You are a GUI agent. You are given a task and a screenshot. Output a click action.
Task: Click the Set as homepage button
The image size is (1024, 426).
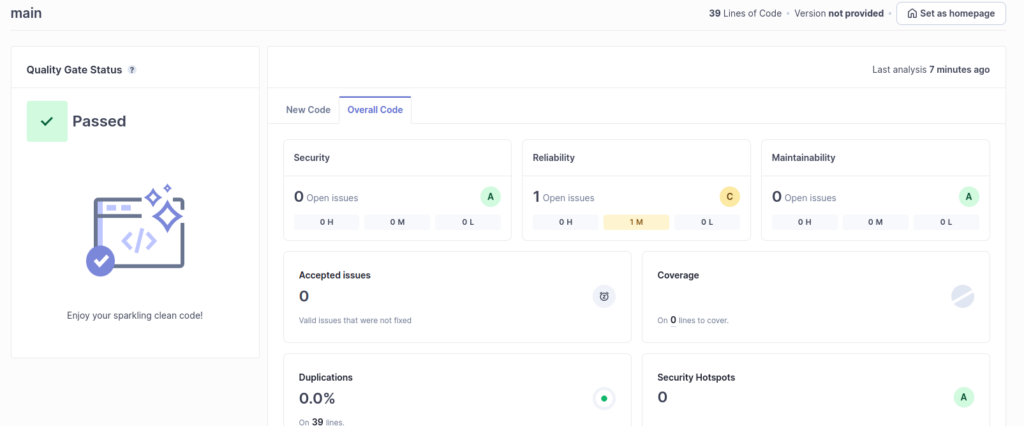[950, 13]
